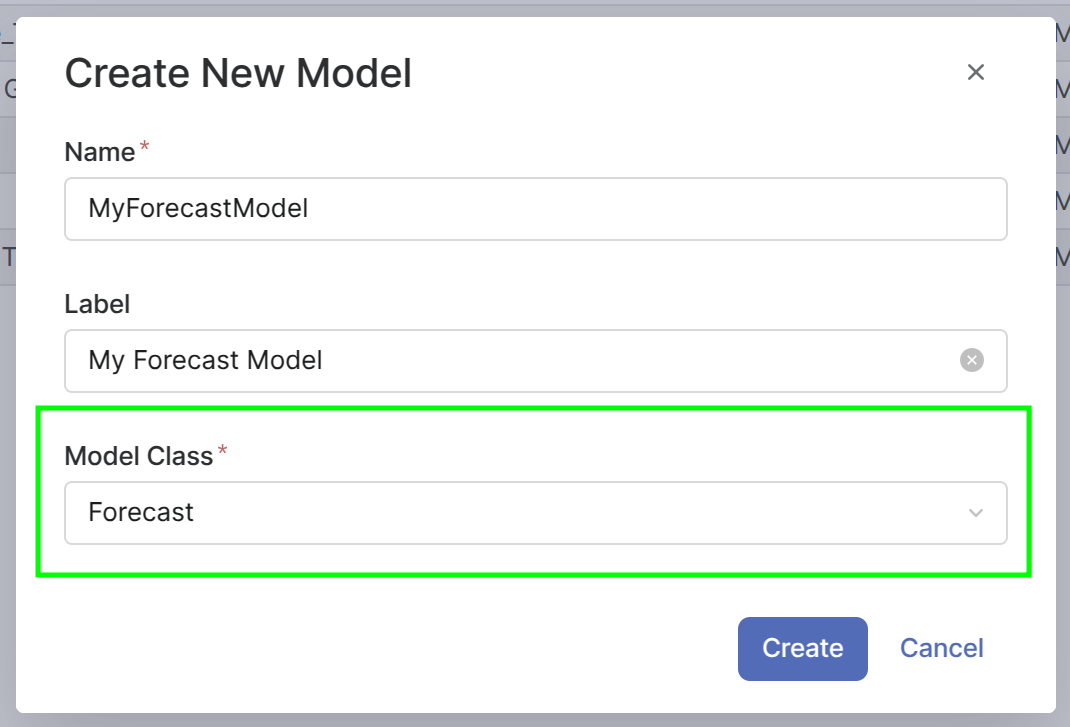Place cursor in My Forecast Model text
Viewport: 1070px width, 727px height.
click(205, 360)
